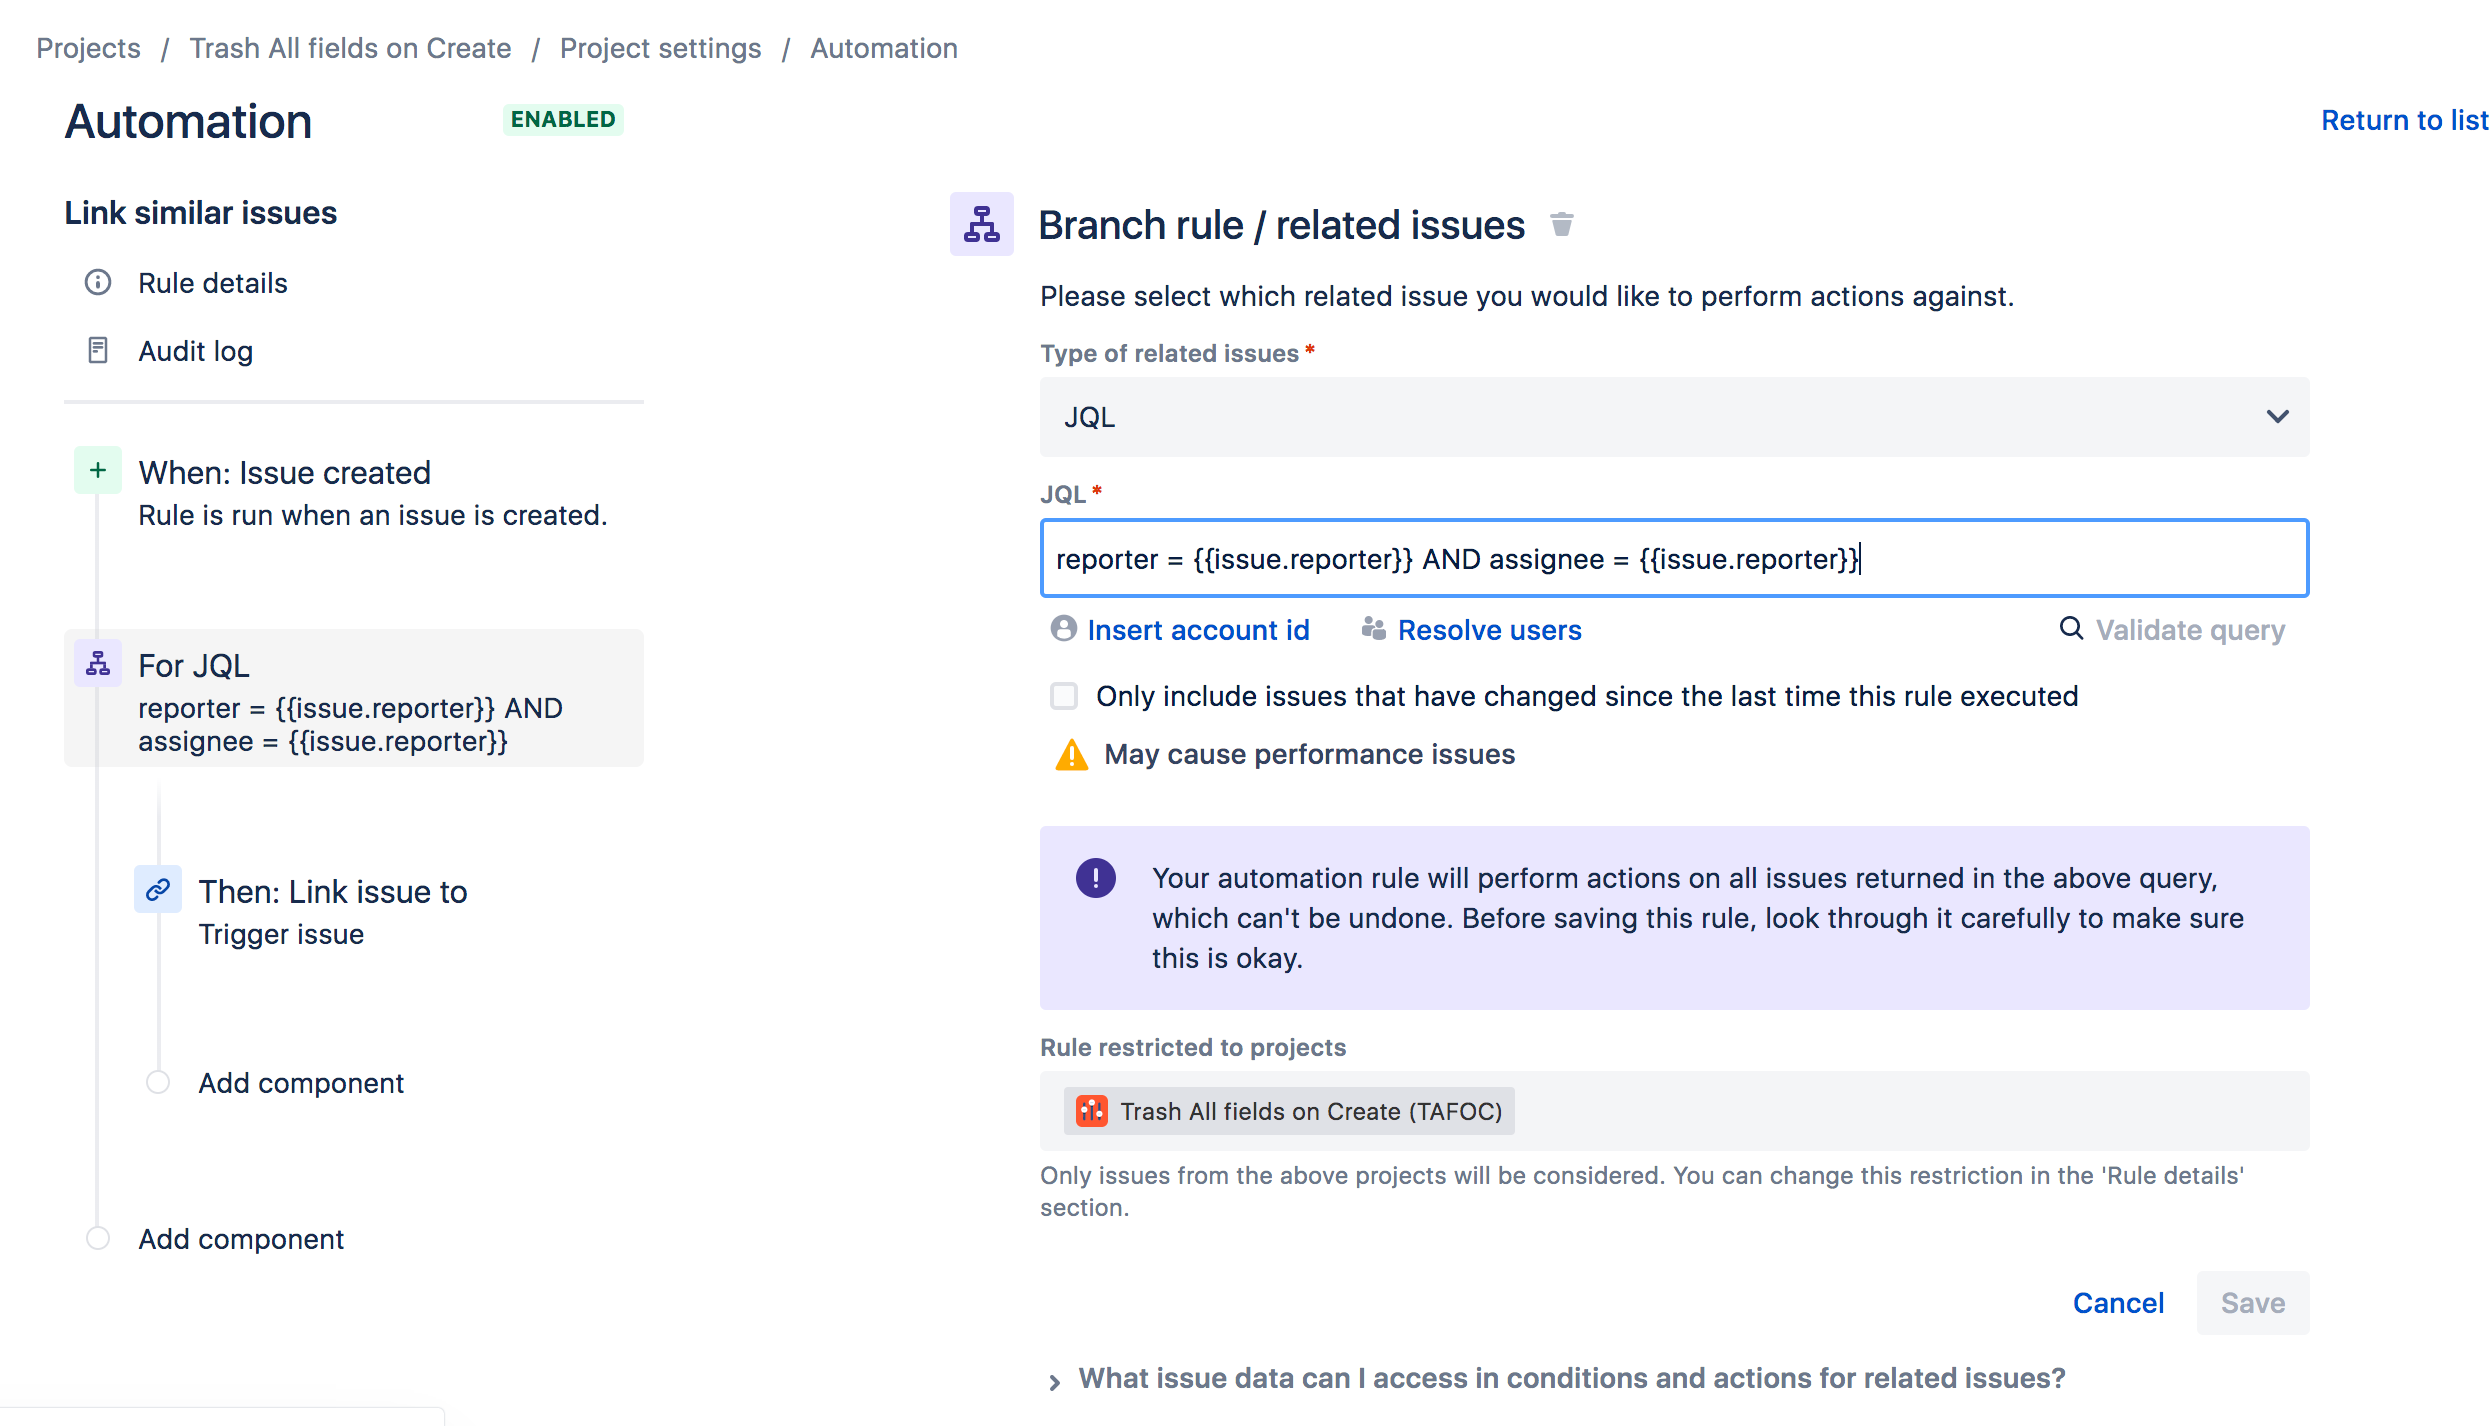Image resolution: width=2492 pixels, height=1426 pixels.
Task: Enable only include issues changed since last execution
Action: click(x=1063, y=696)
